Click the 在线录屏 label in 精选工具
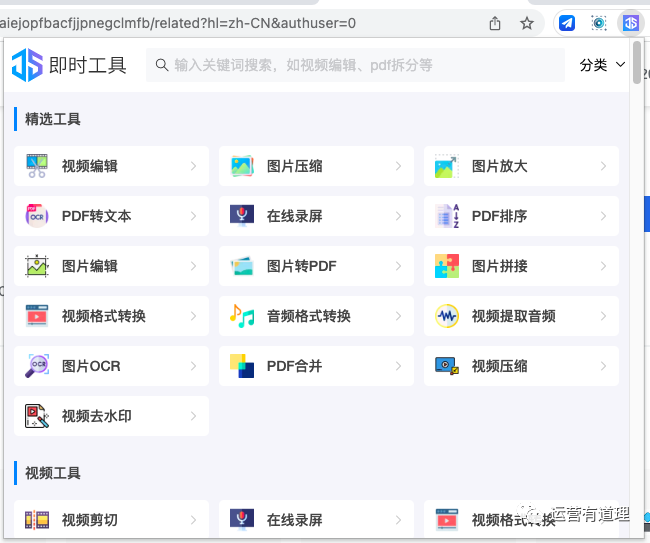Screen dimensions: 650x543 click(x=294, y=216)
